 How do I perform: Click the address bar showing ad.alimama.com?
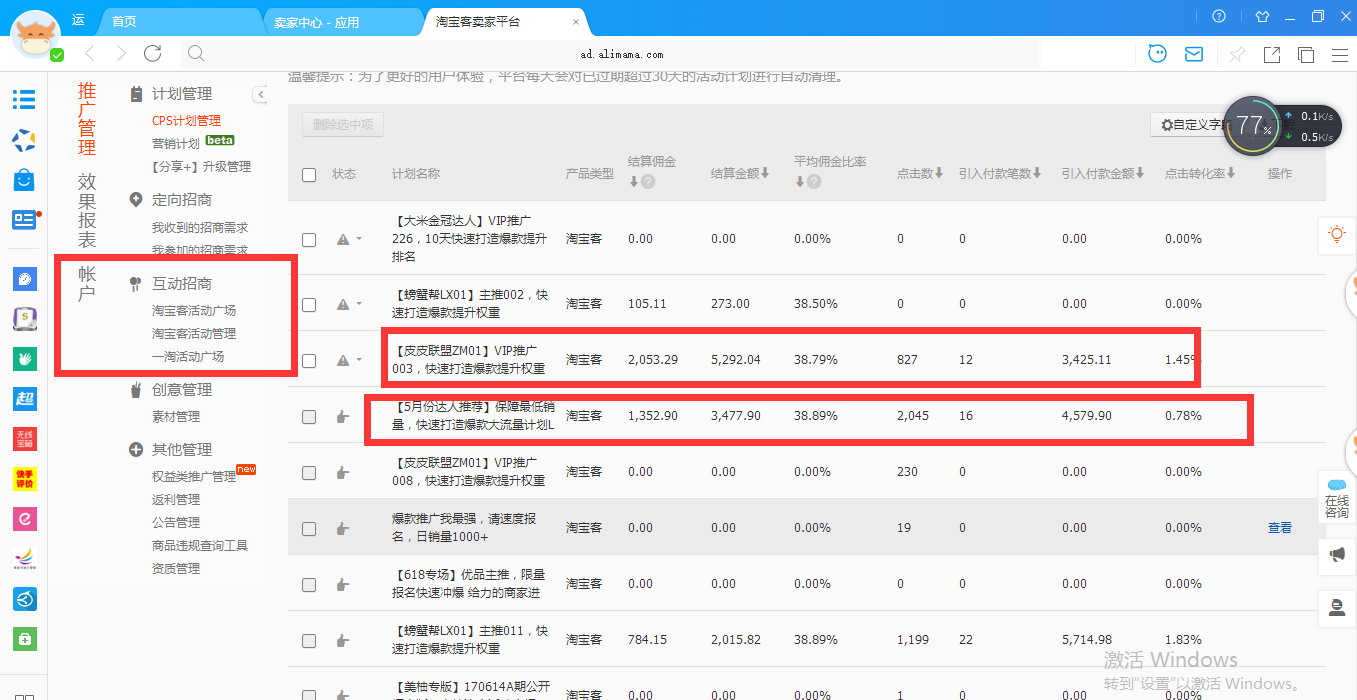click(x=620, y=54)
